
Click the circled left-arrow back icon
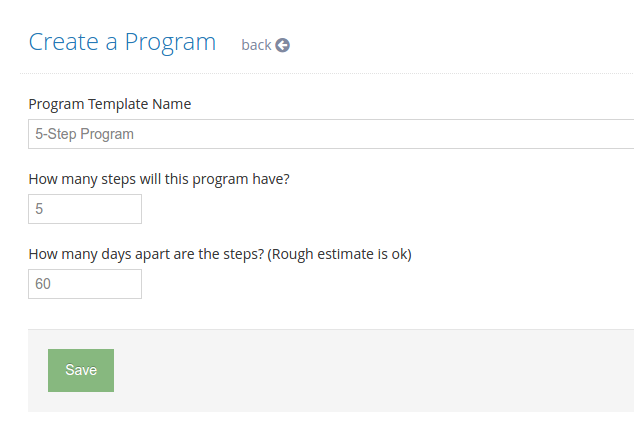(x=283, y=45)
